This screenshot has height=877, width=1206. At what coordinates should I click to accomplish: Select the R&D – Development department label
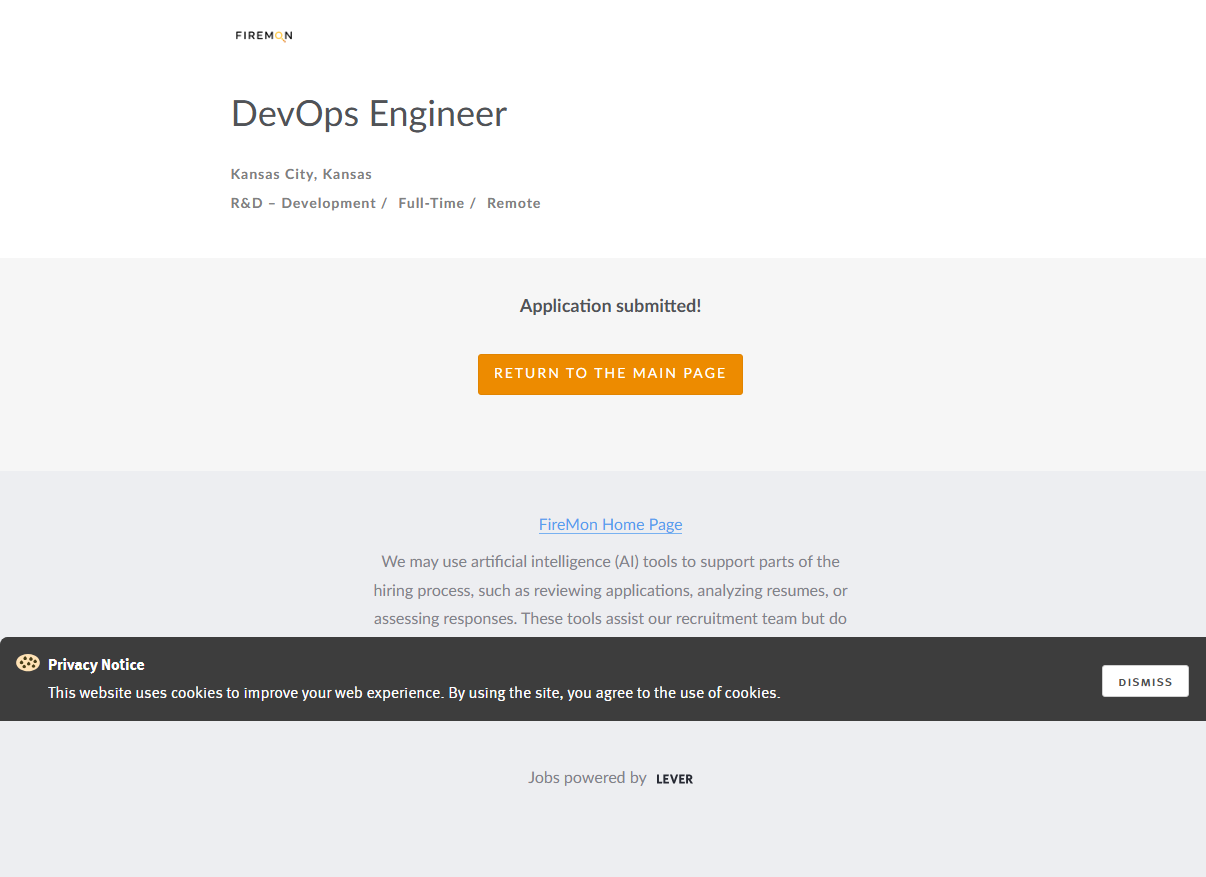pos(302,203)
